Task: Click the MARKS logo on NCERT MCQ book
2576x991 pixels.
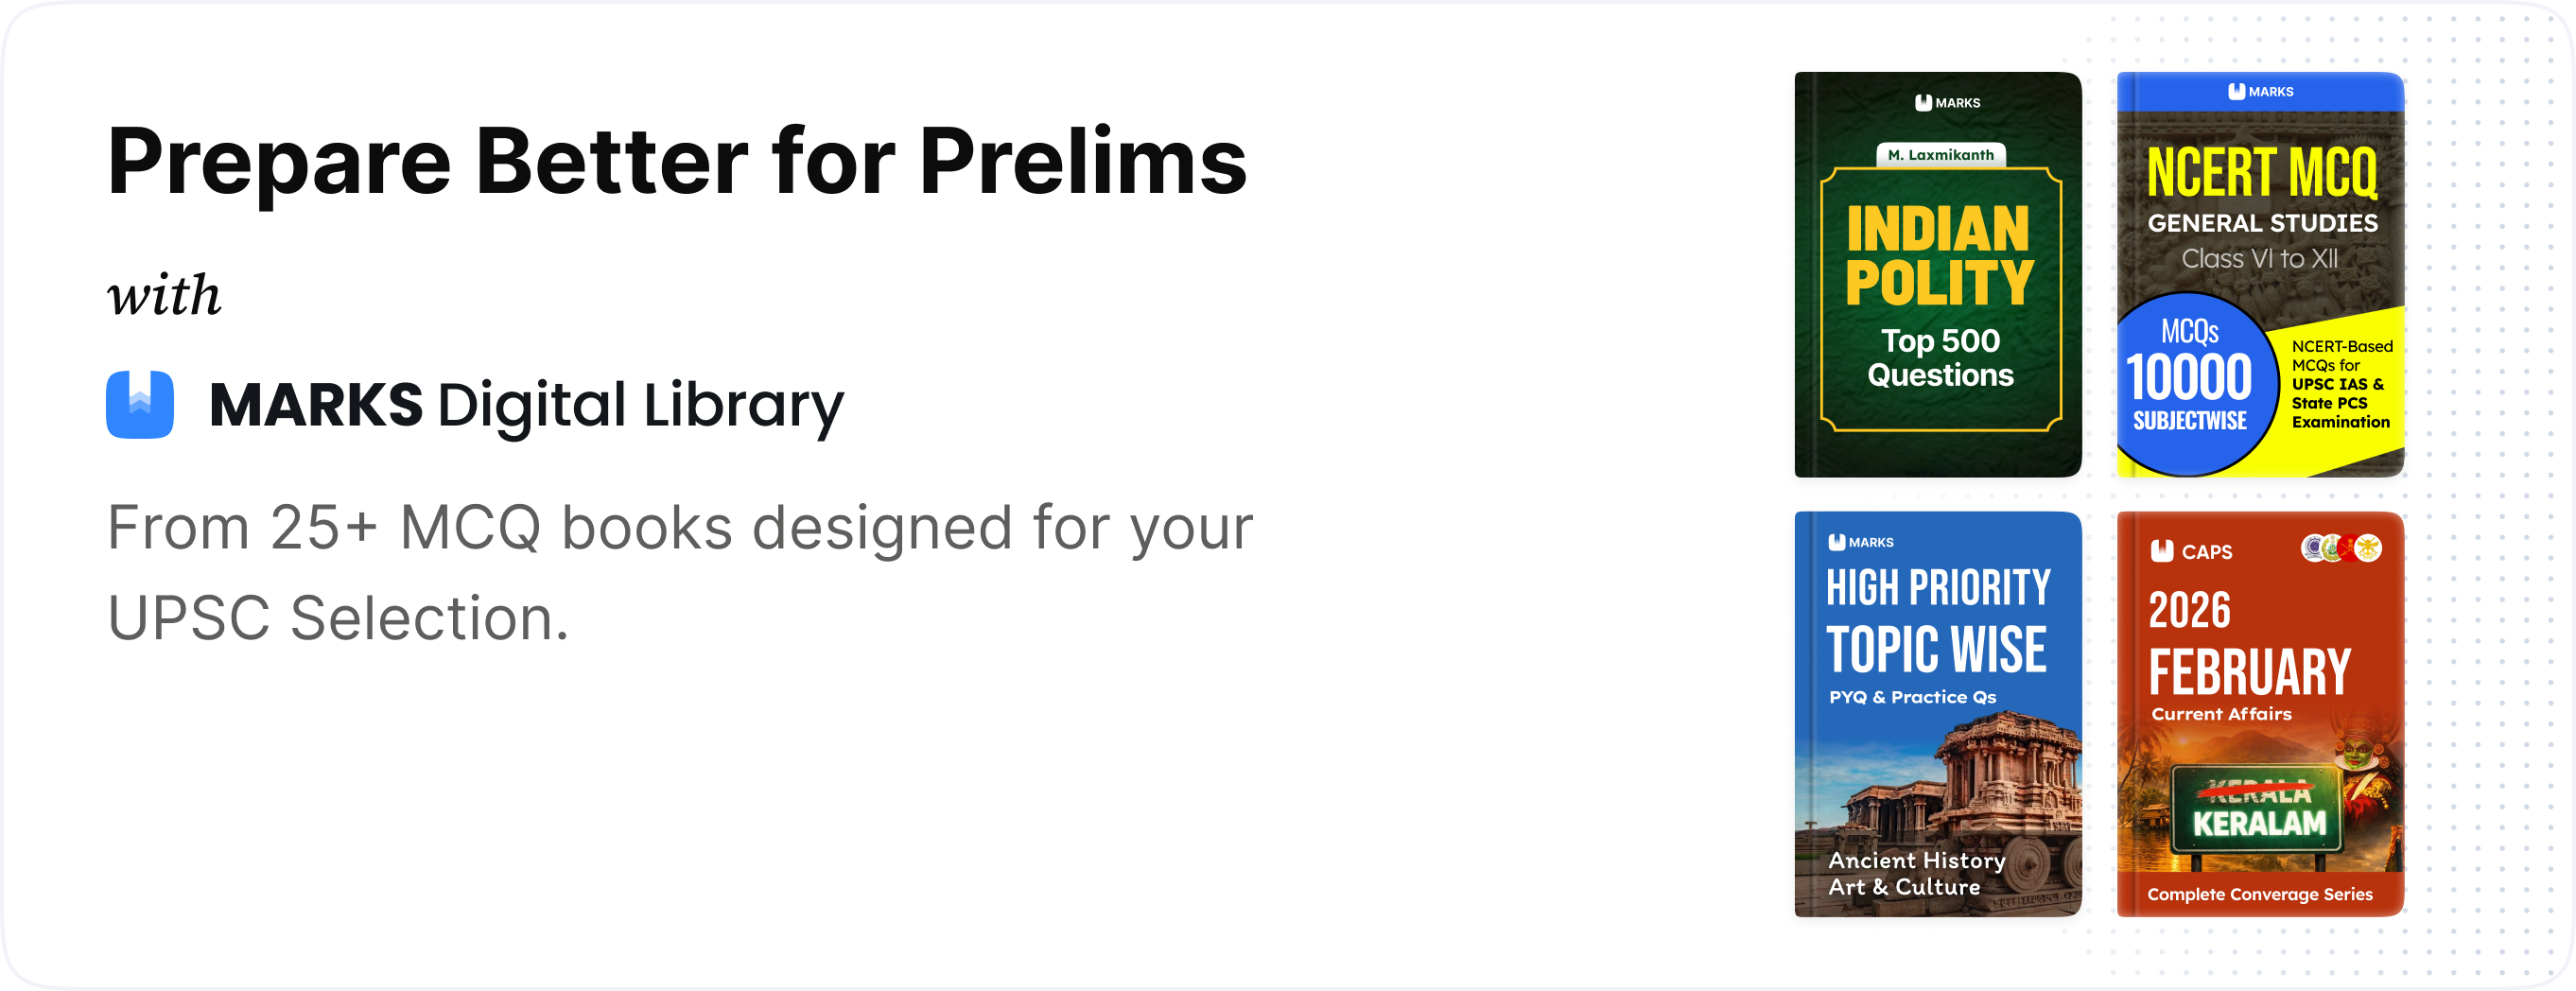Action: 2260,92
